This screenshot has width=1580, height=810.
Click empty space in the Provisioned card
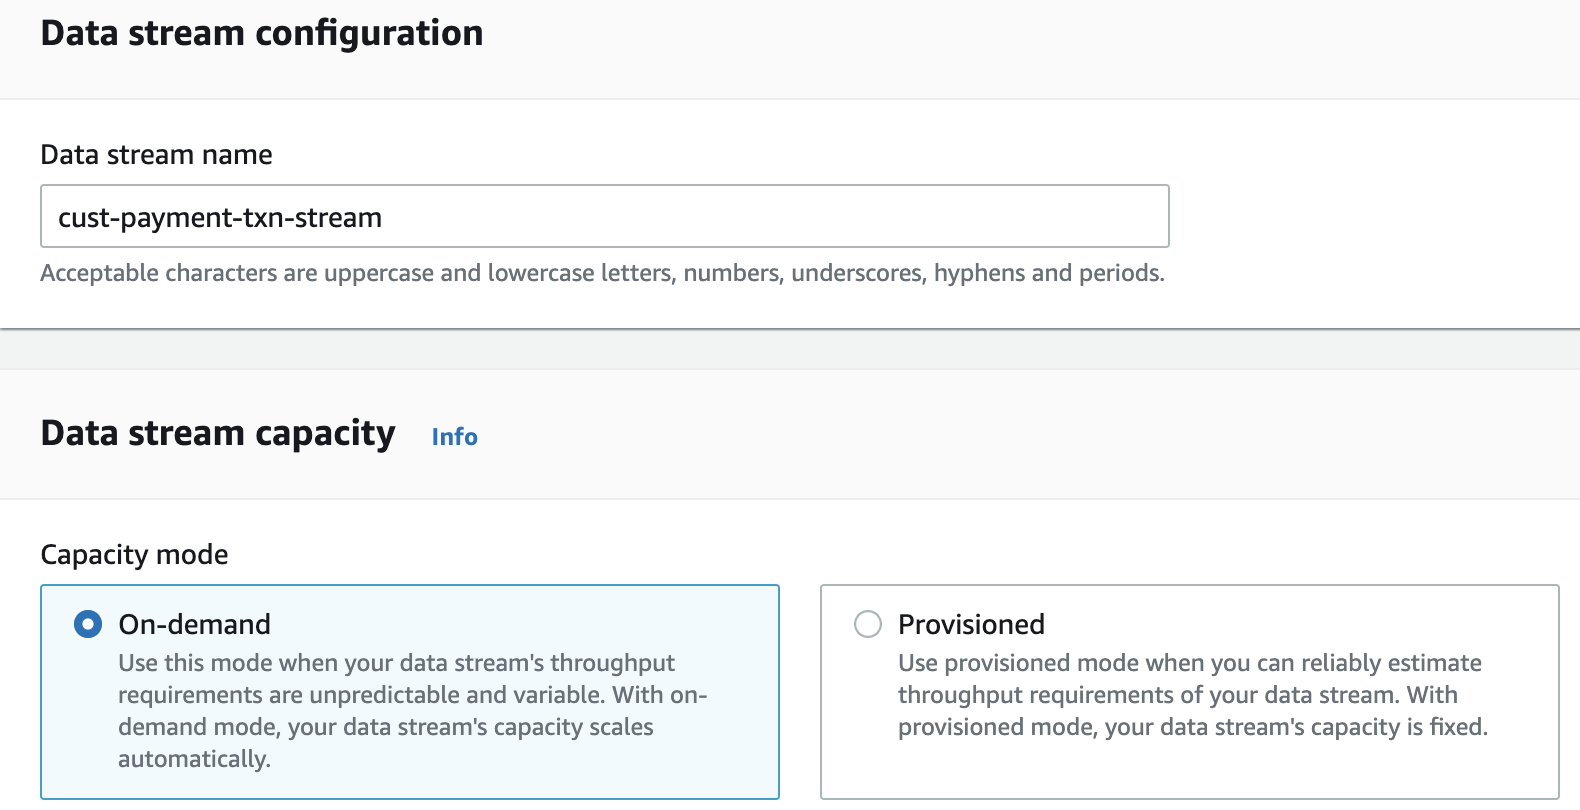pos(1190,770)
